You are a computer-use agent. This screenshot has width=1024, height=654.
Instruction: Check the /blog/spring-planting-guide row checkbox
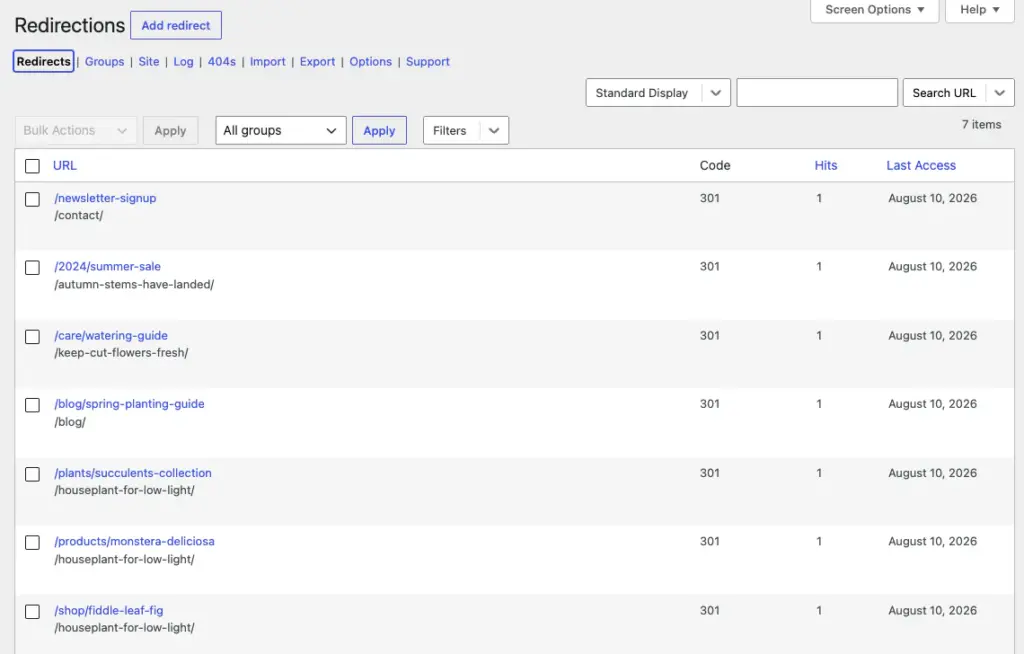(32, 405)
